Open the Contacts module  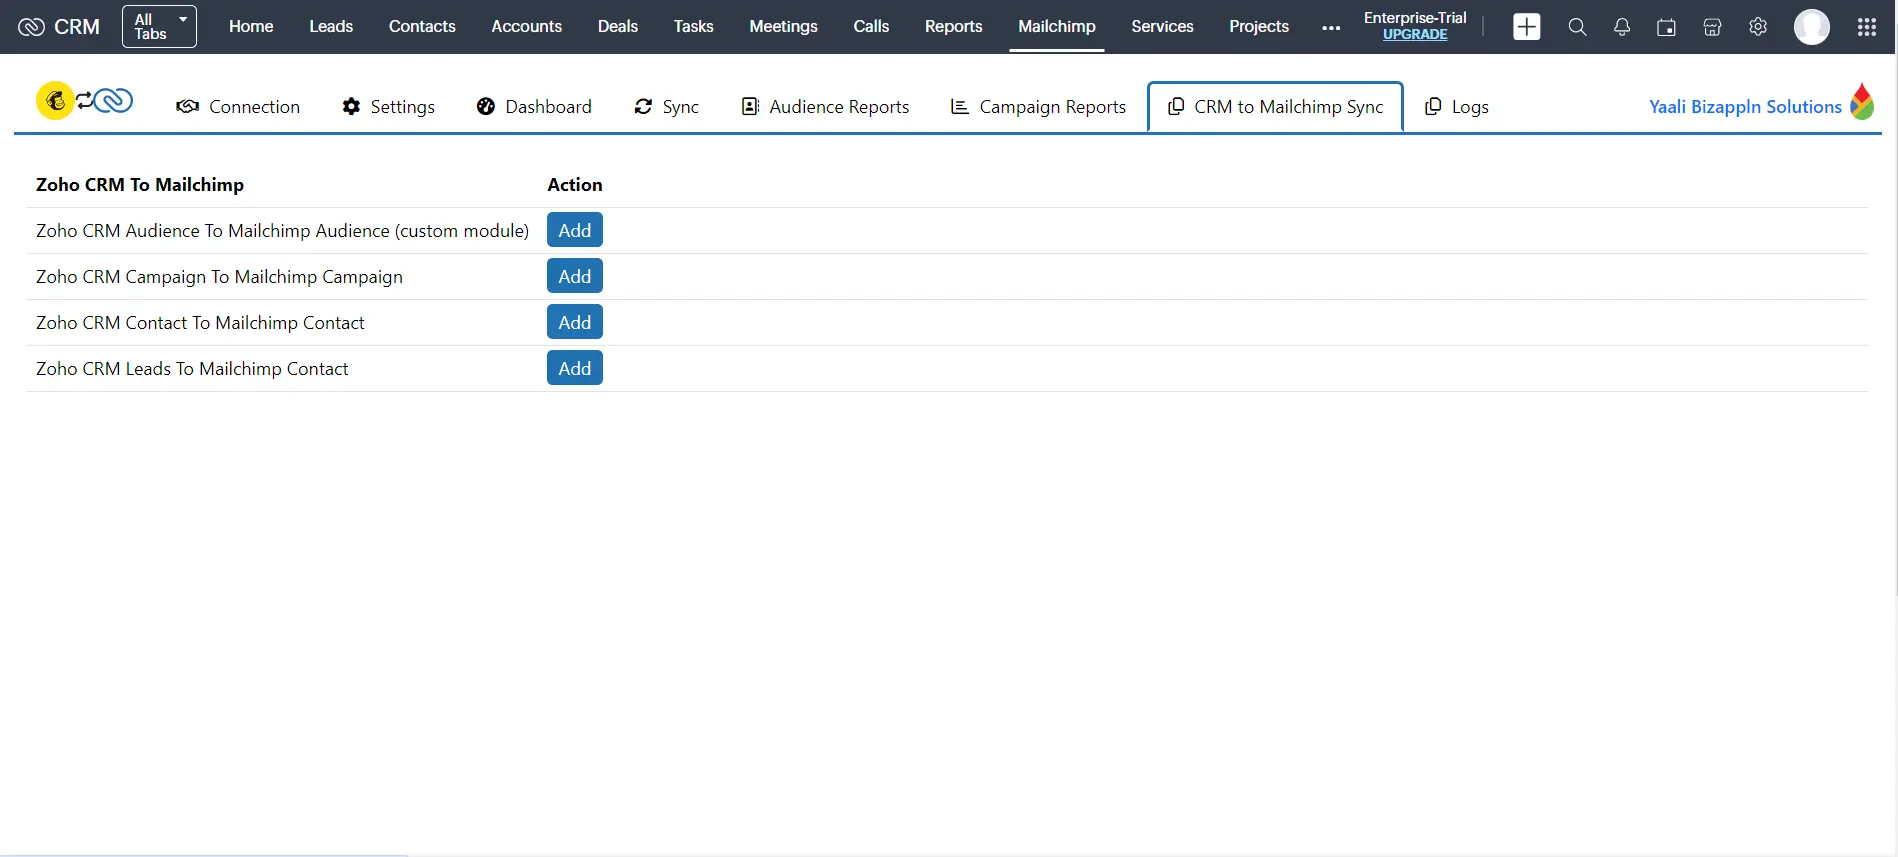pyautogui.click(x=422, y=27)
